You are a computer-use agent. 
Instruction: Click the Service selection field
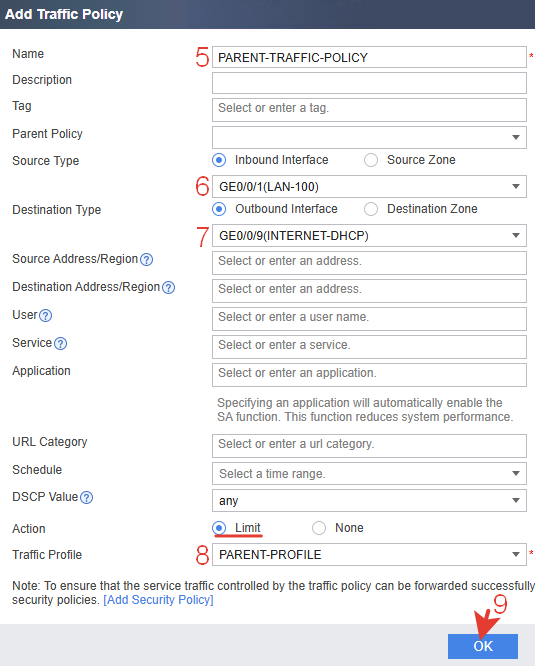coord(369,347)
